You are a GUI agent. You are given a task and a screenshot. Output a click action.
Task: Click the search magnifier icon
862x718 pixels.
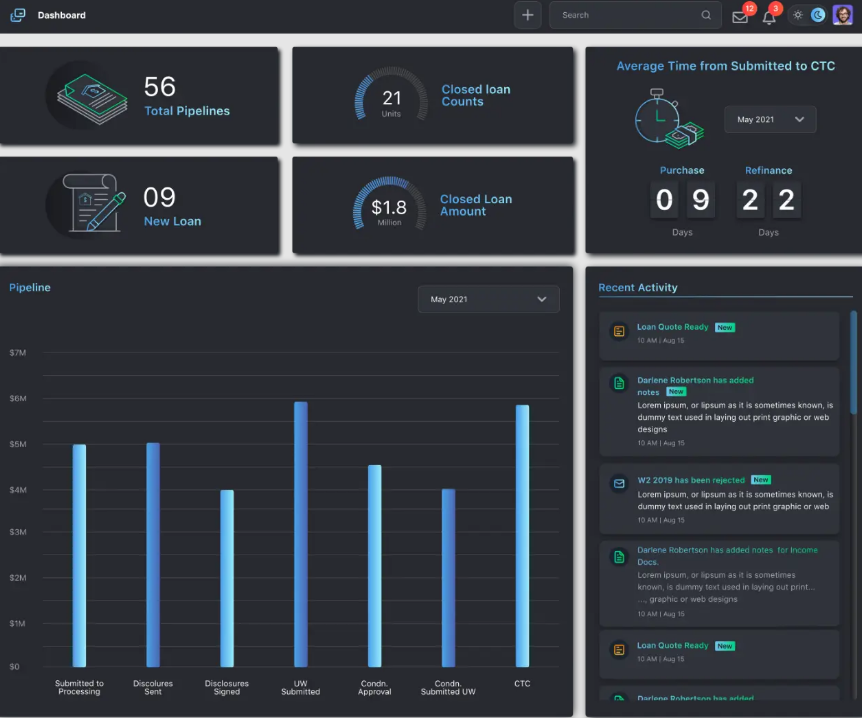[x=706, y=15]
